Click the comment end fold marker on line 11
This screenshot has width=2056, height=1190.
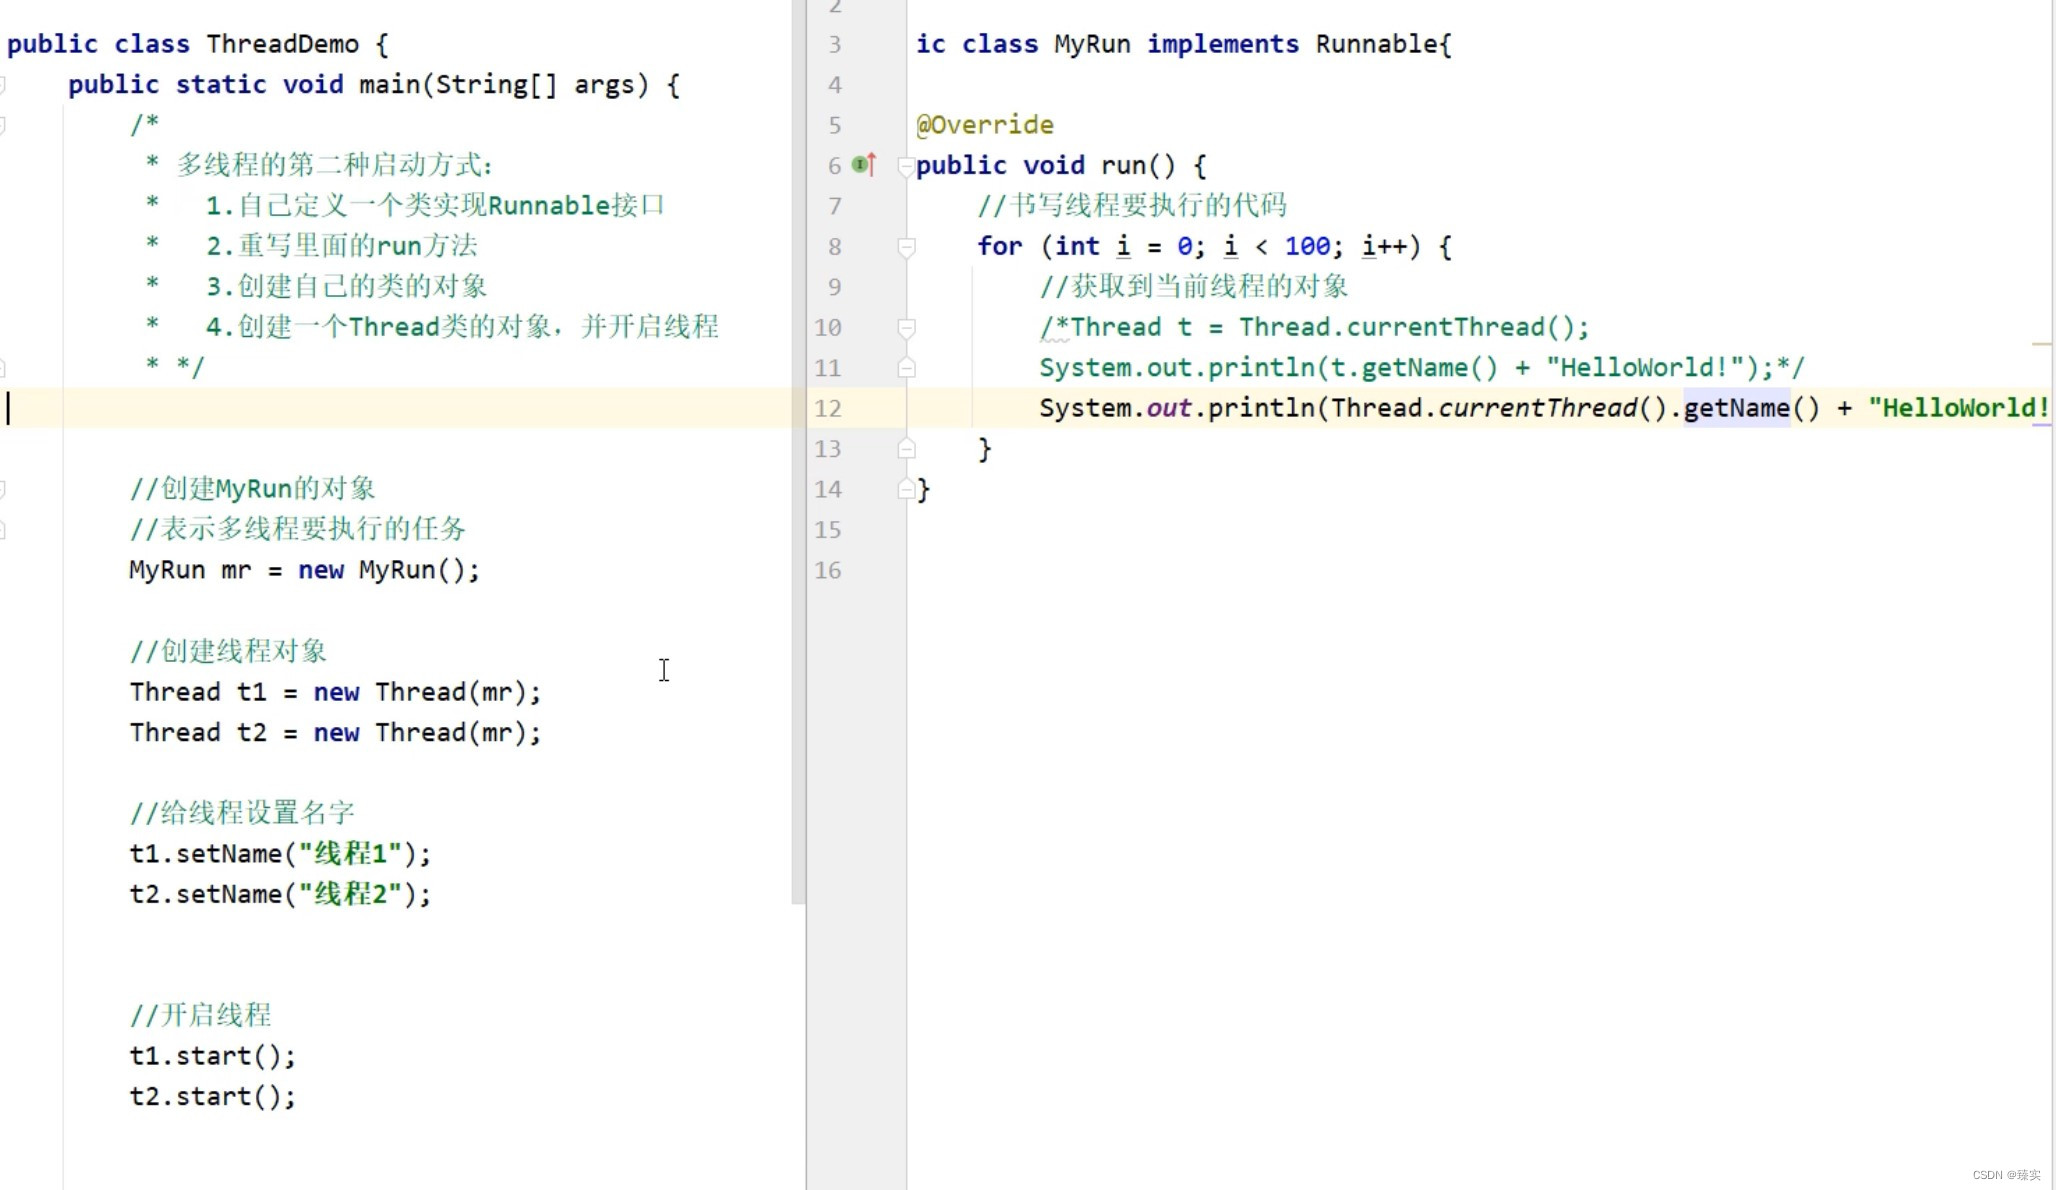(906, 368)
